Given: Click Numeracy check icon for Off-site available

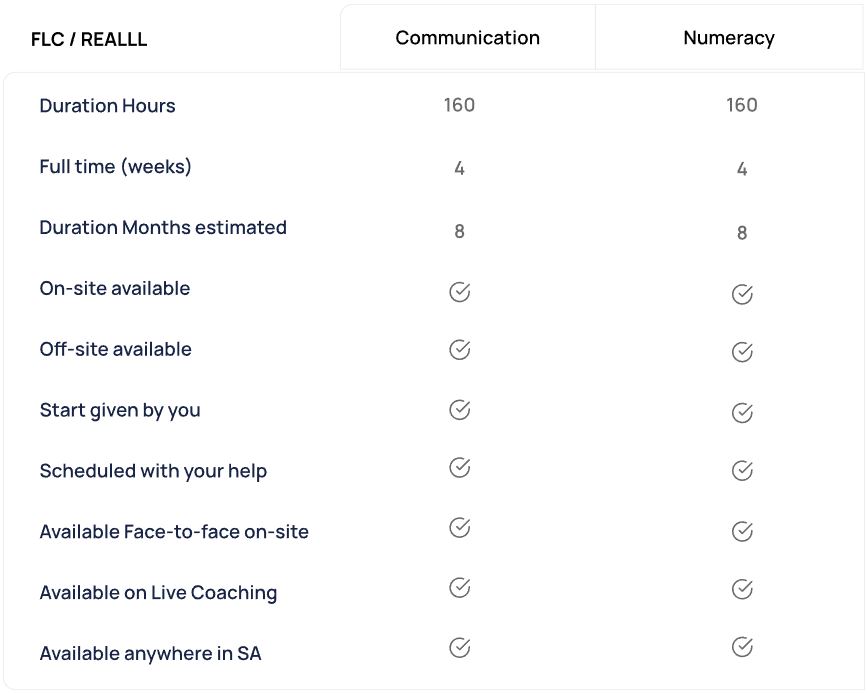Looking at the screenshot, I should coord(742,352).
